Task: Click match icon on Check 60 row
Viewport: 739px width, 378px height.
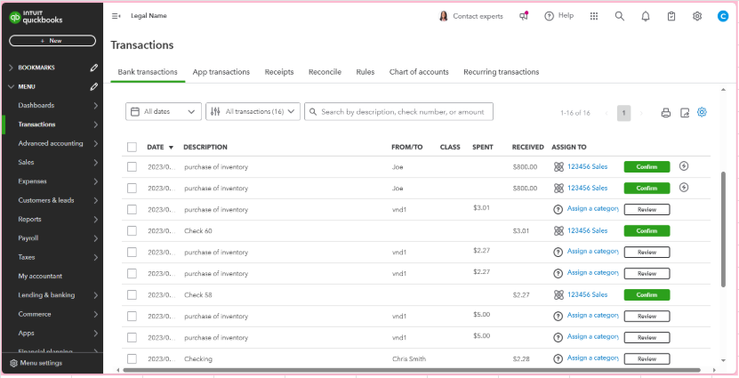Action: (x=558, y=230)
